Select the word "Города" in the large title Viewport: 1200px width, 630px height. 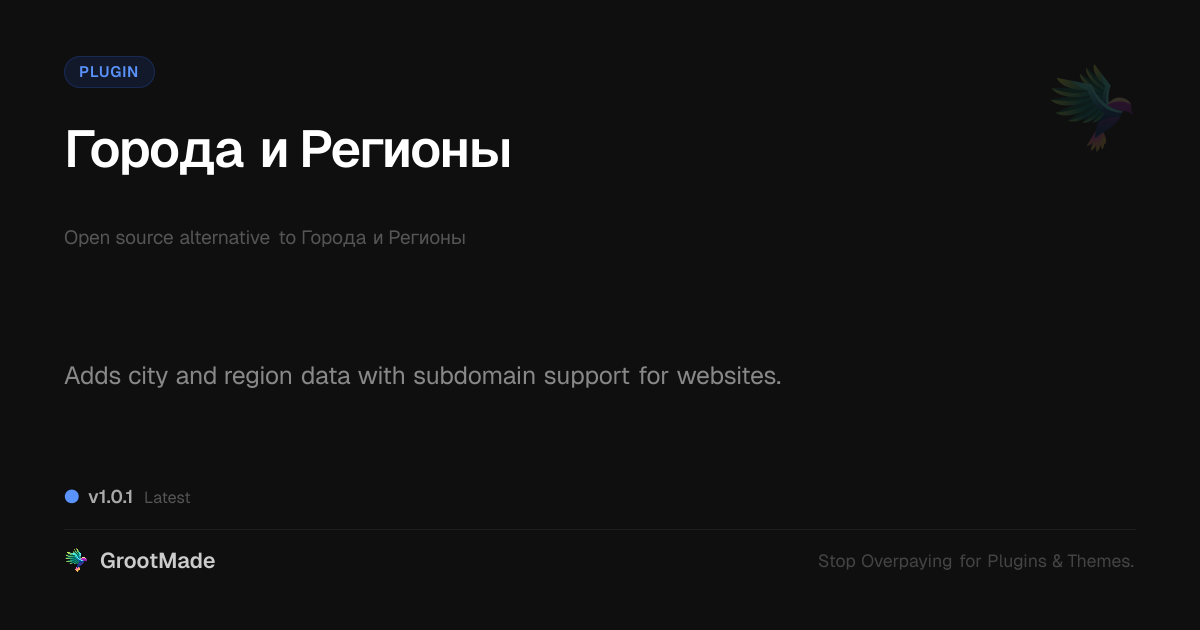click(x=154, y=151)
